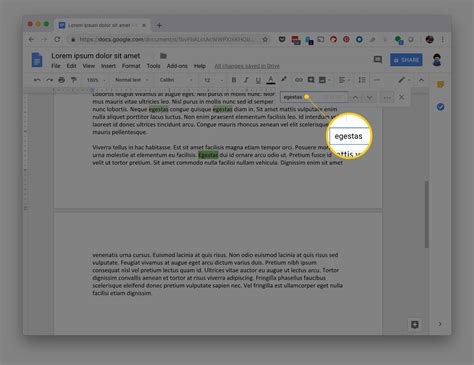Open the highlight color marker tool
This screenshot has height=365, width=474.
(x=284, y=79)
